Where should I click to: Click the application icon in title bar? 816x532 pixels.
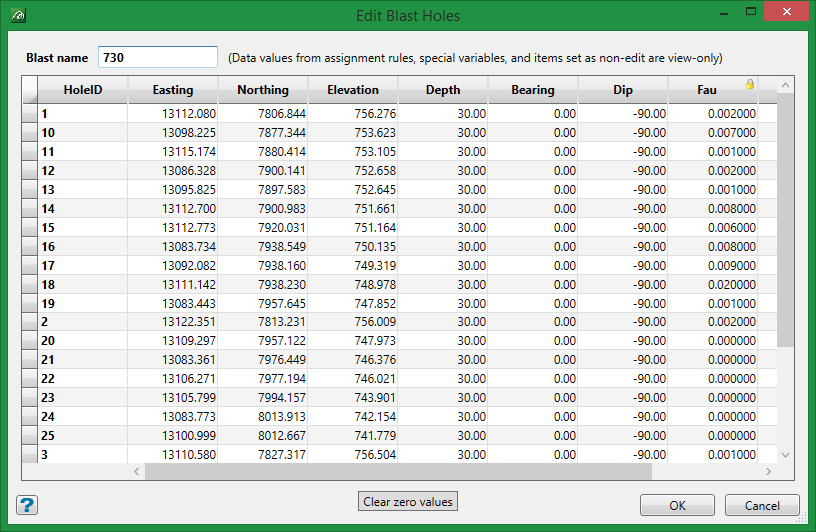[x=17, y=16]
